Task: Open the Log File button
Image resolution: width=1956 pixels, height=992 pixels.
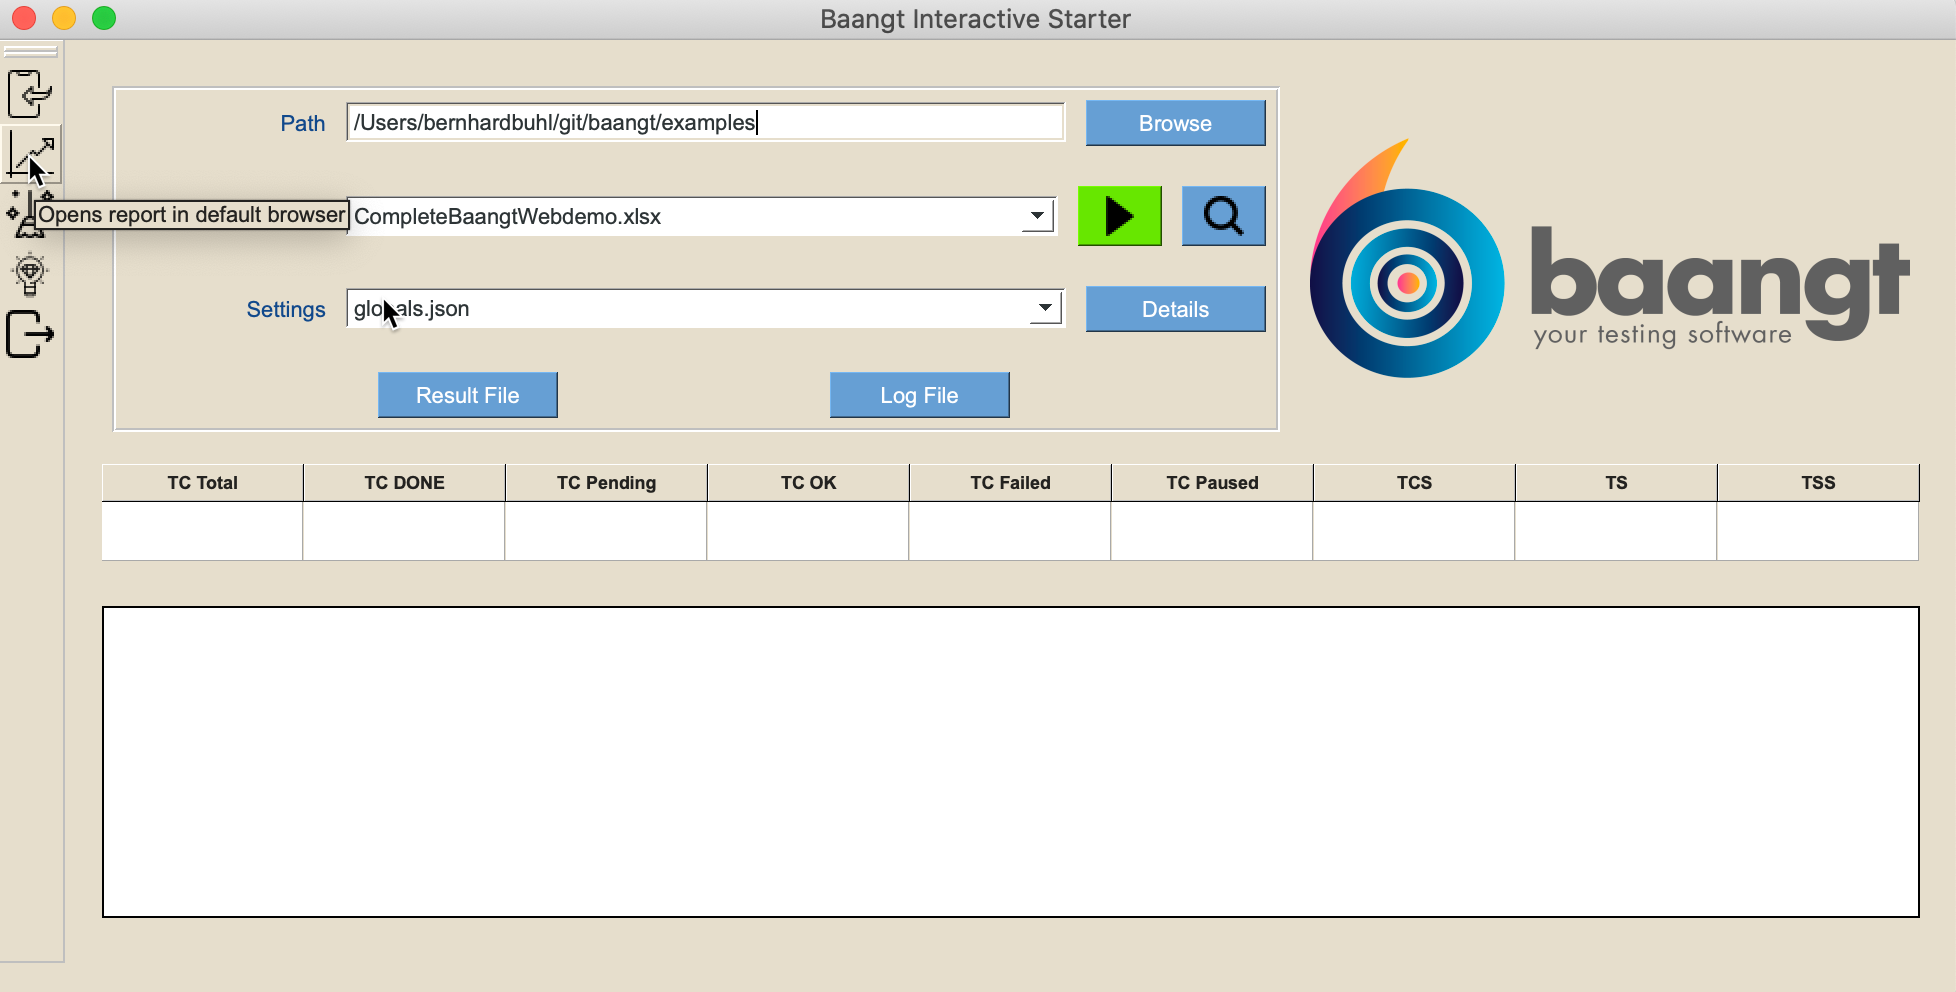Action: (x=919, y=395)
